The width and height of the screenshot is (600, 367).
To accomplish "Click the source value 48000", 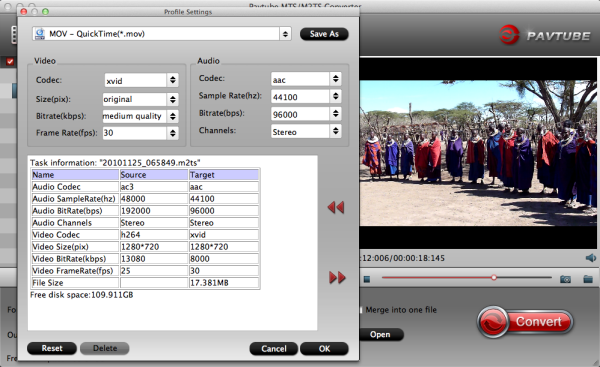I will tap(154, 199).
